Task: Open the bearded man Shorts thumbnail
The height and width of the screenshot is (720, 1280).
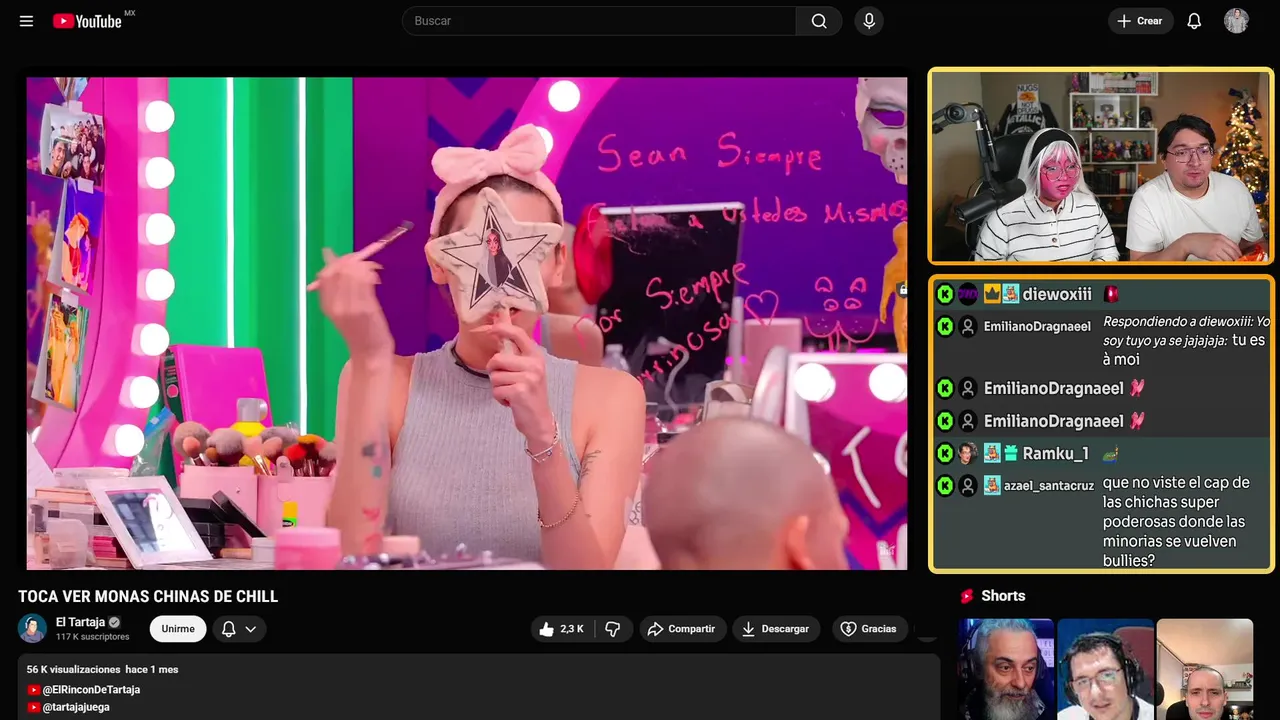Action: point(1006,669)
